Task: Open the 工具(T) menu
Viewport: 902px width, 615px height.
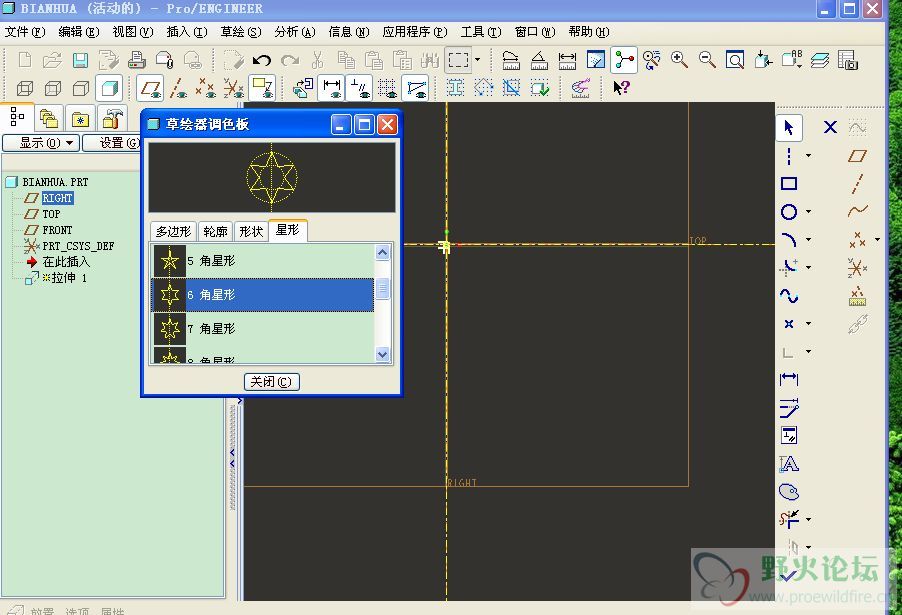Action: click(x=481, y=32)
